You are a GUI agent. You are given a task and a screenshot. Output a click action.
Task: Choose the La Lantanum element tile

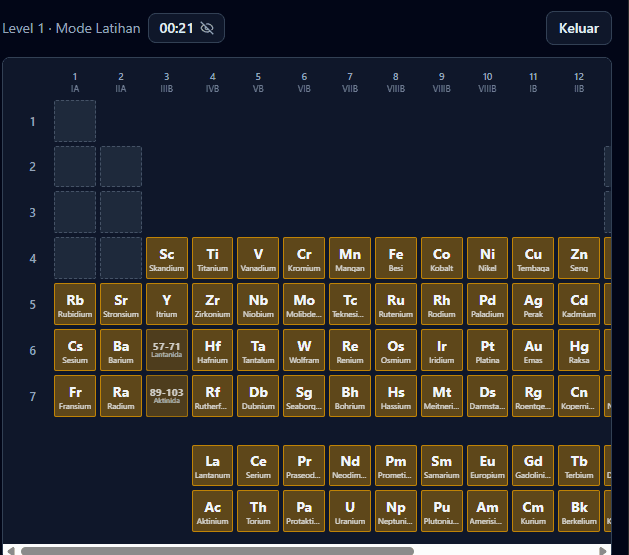(212, 466)
